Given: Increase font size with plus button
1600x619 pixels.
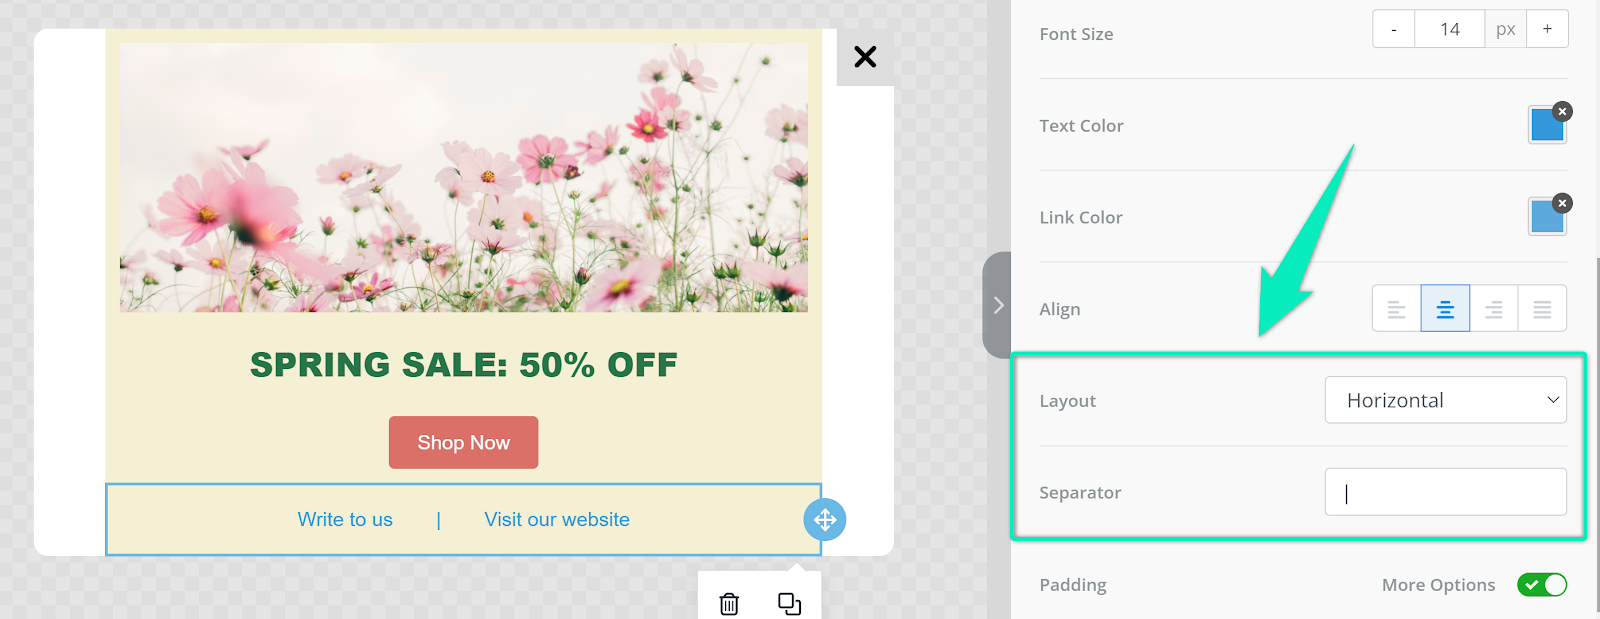Looking at the screenshot, I should click(1547, 29).
